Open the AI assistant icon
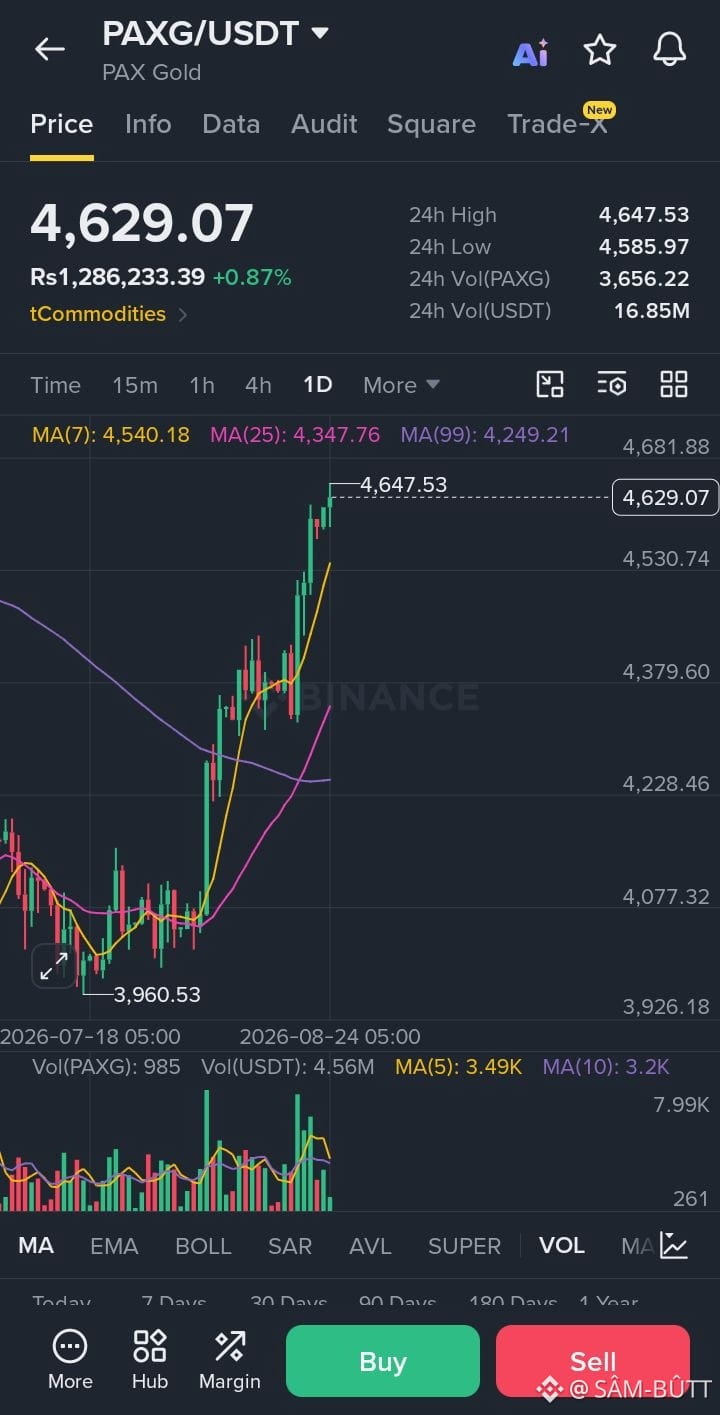Viewport: 720px width, 1415px height. [530, 52]
